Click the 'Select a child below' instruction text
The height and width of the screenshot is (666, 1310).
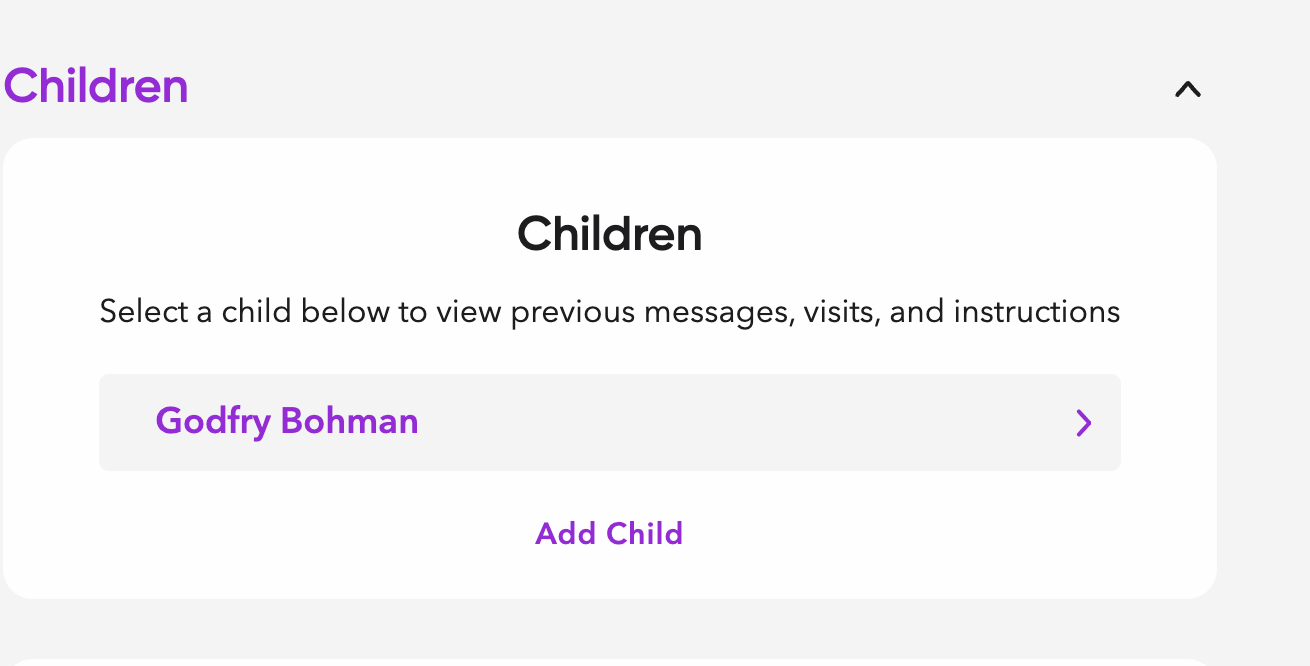tap(609, 312)
